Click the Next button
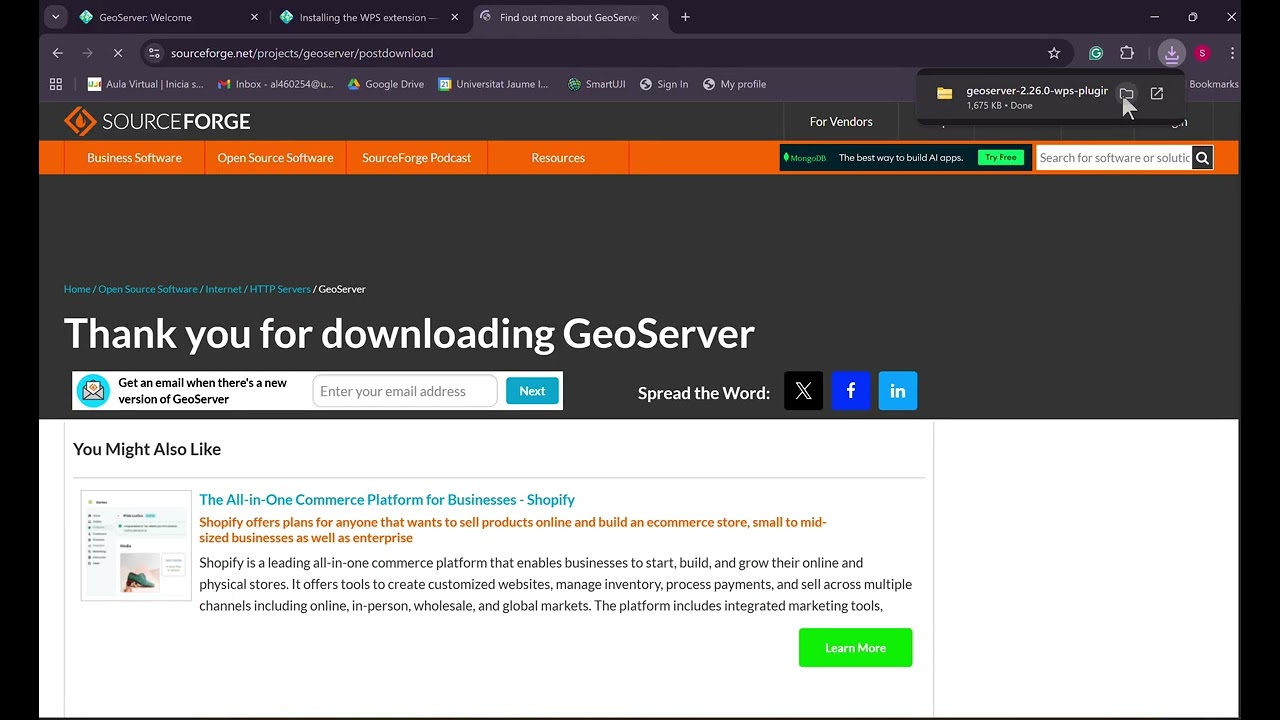The width and height of the screenshot is (1280, 720). click(532, 391)
